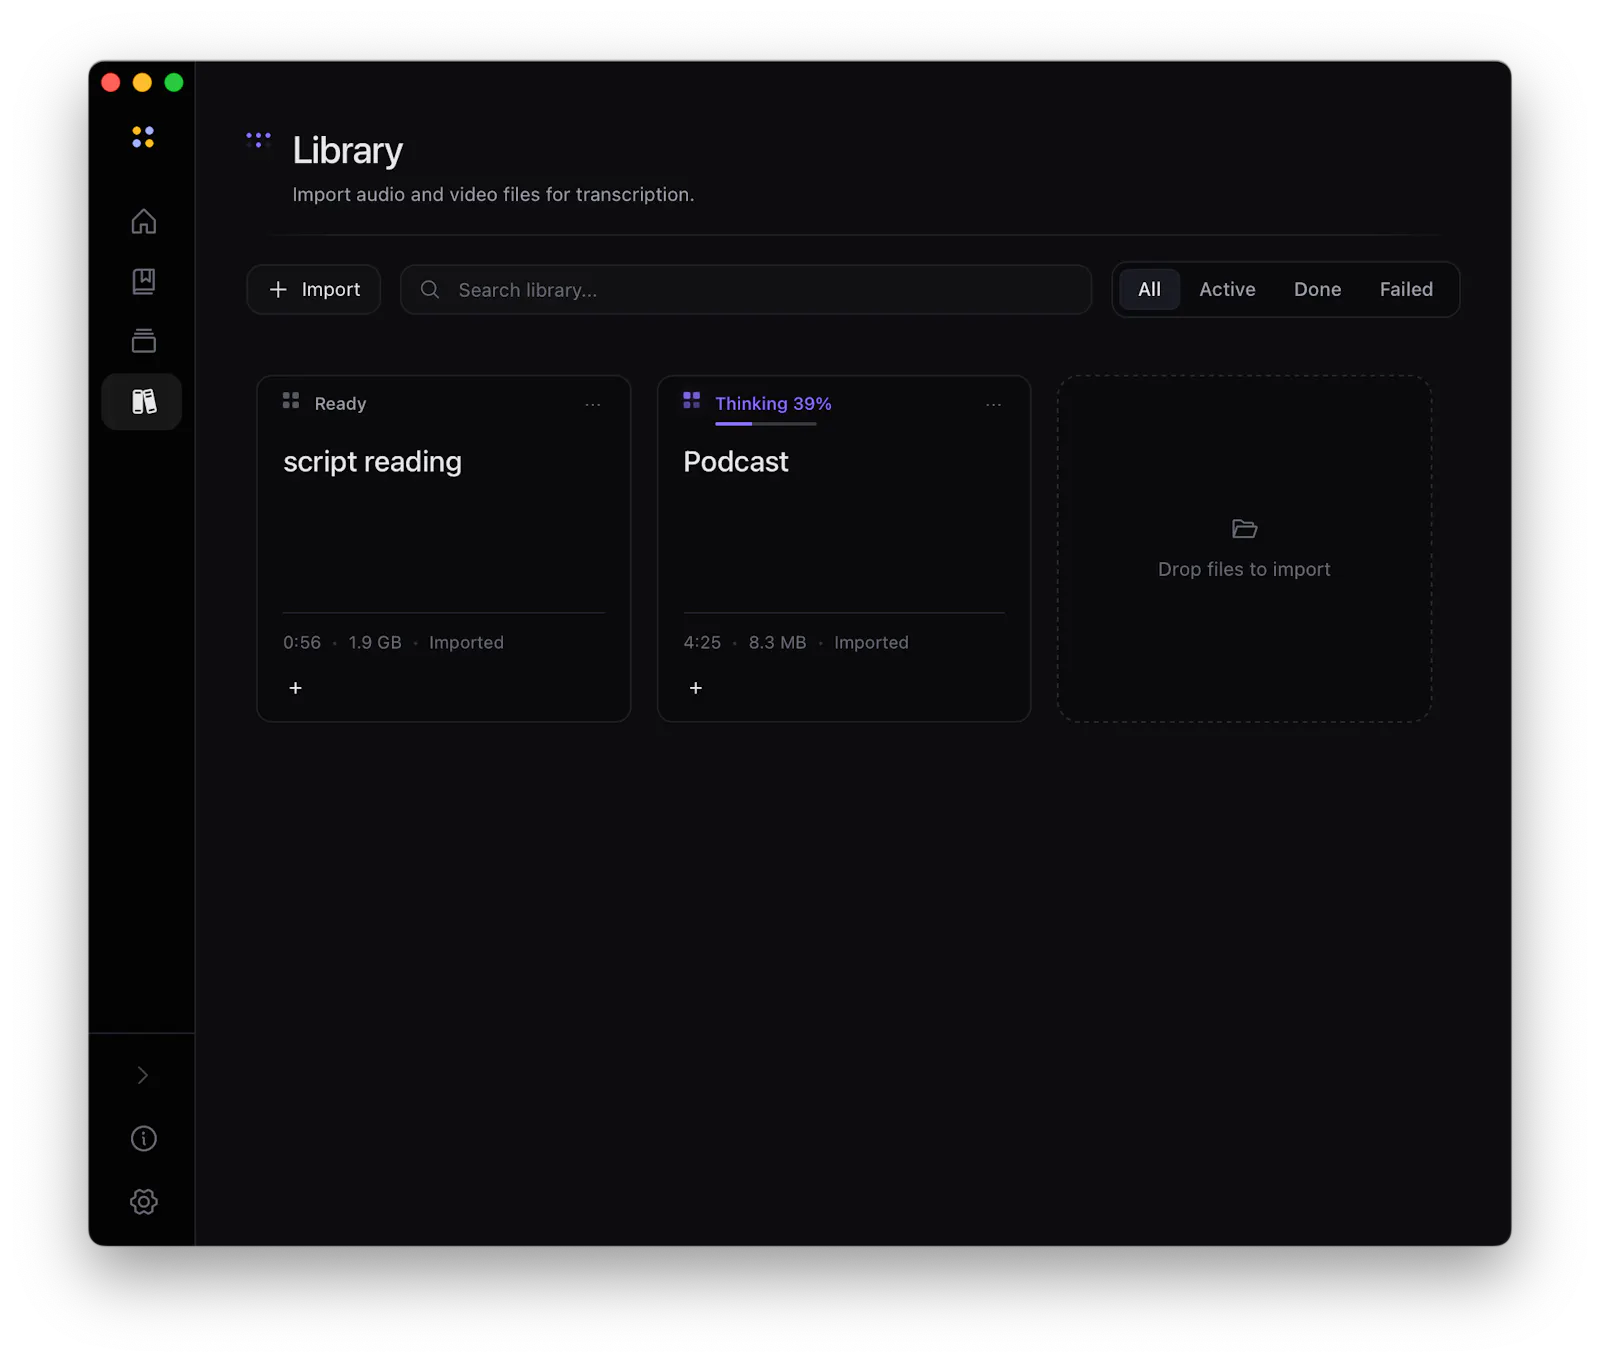The image size is (1600, 1363).
Task: Click the four-dot app logo in sidebar
Action: pos(143,137)
